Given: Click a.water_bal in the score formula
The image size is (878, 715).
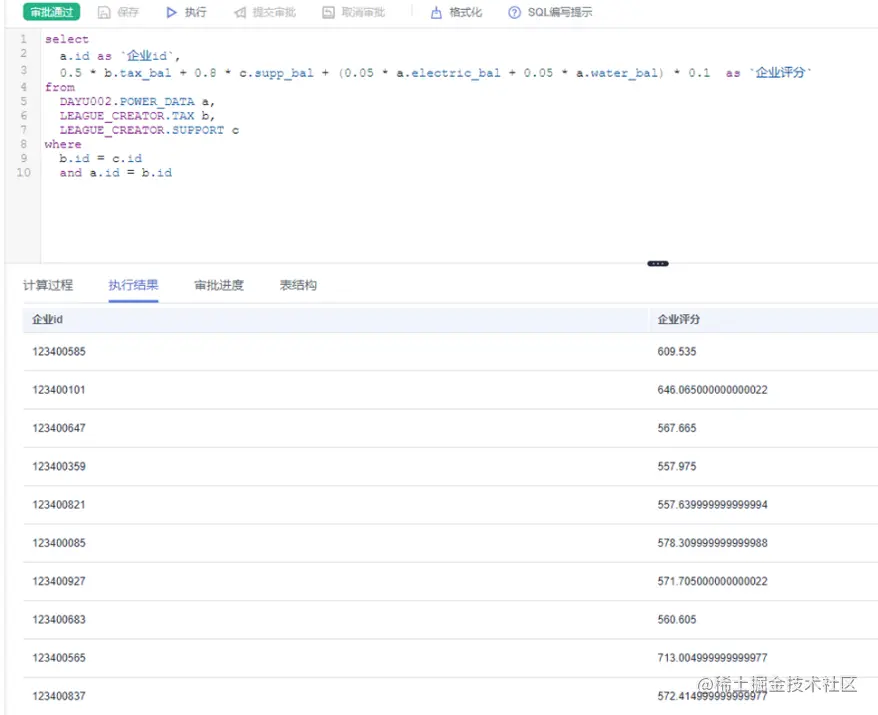Looking at the screenshot, I should click(x=617, y=73).
